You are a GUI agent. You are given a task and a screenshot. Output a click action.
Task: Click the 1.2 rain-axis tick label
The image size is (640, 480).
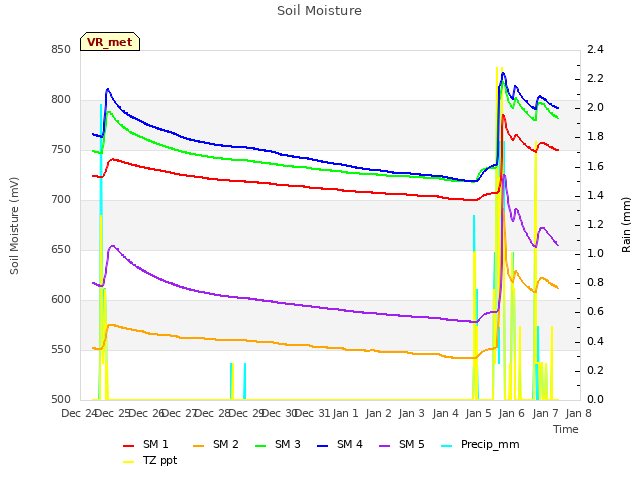pyautogui.click(x=595, y=224)
